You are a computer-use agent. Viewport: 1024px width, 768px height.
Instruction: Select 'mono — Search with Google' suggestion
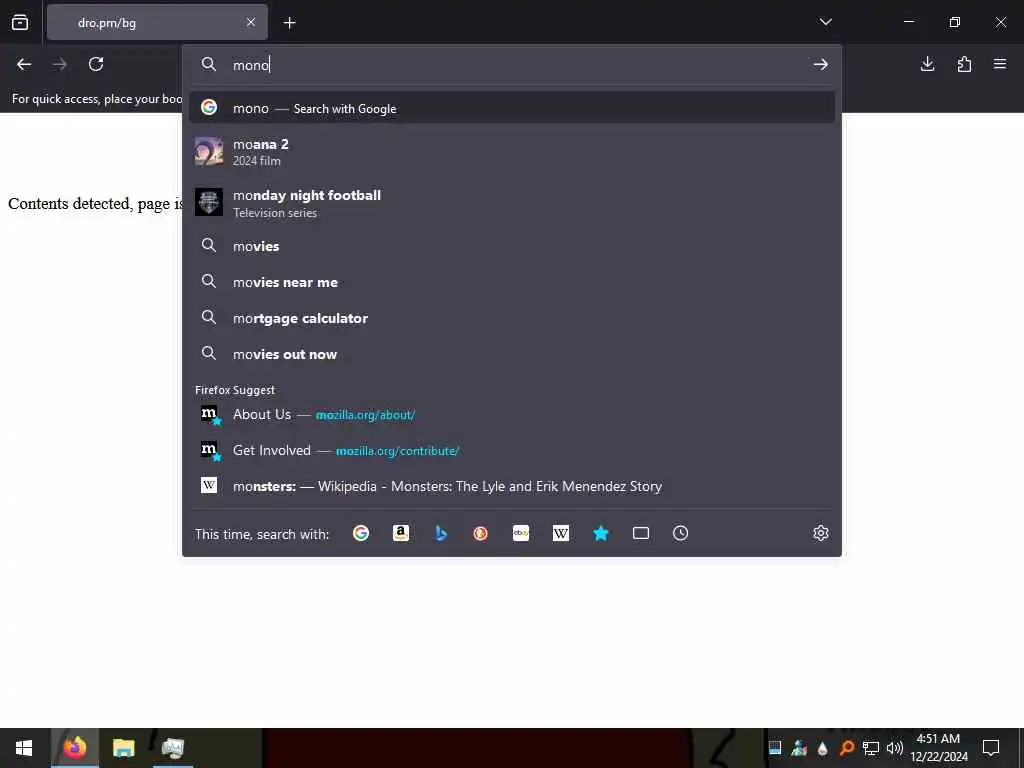511,108
